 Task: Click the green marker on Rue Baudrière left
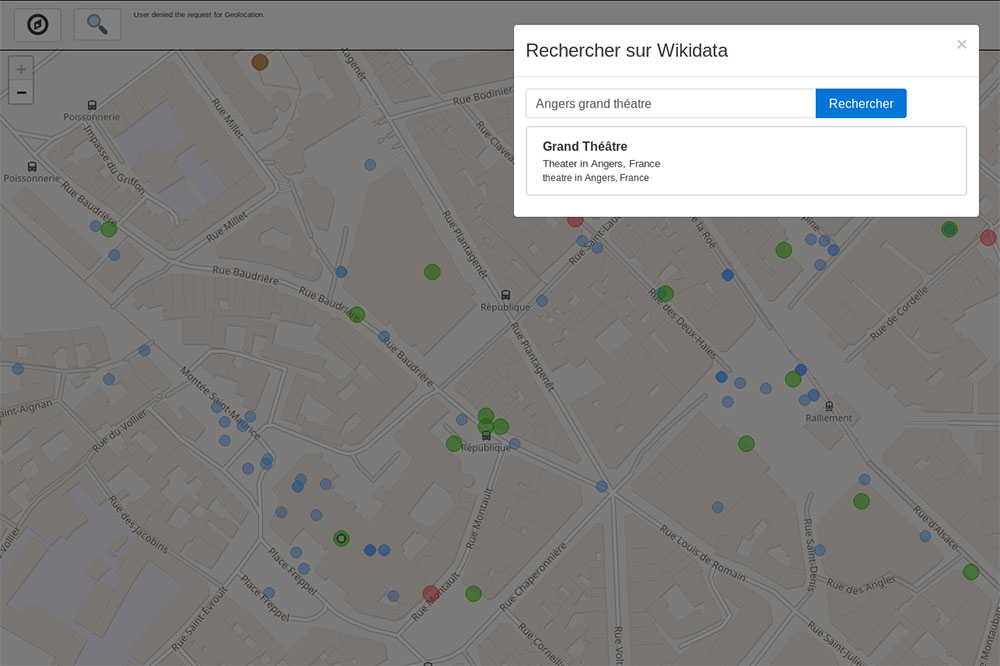[109, 229]
